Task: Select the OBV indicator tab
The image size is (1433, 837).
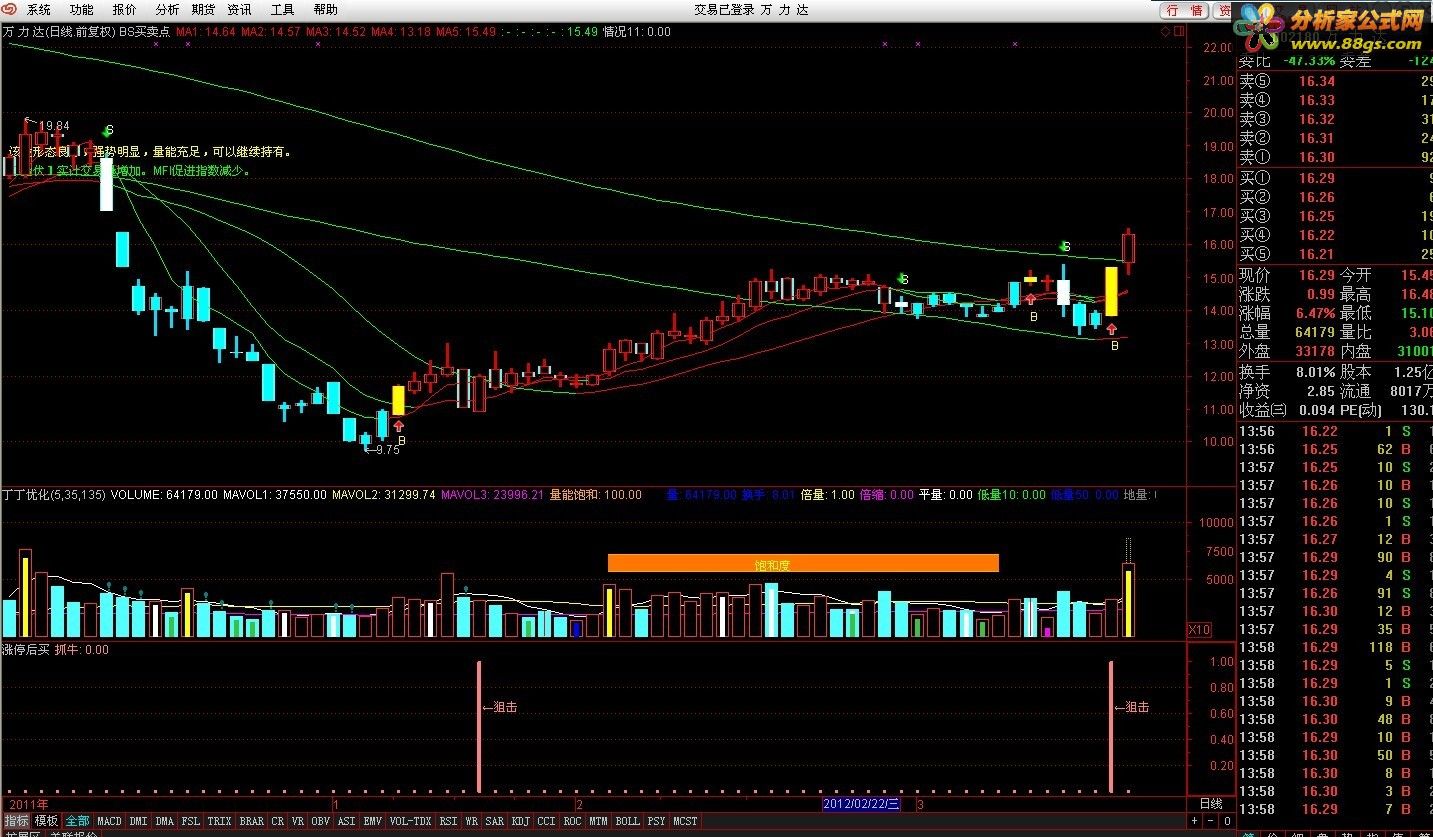Action: [320, 821]
